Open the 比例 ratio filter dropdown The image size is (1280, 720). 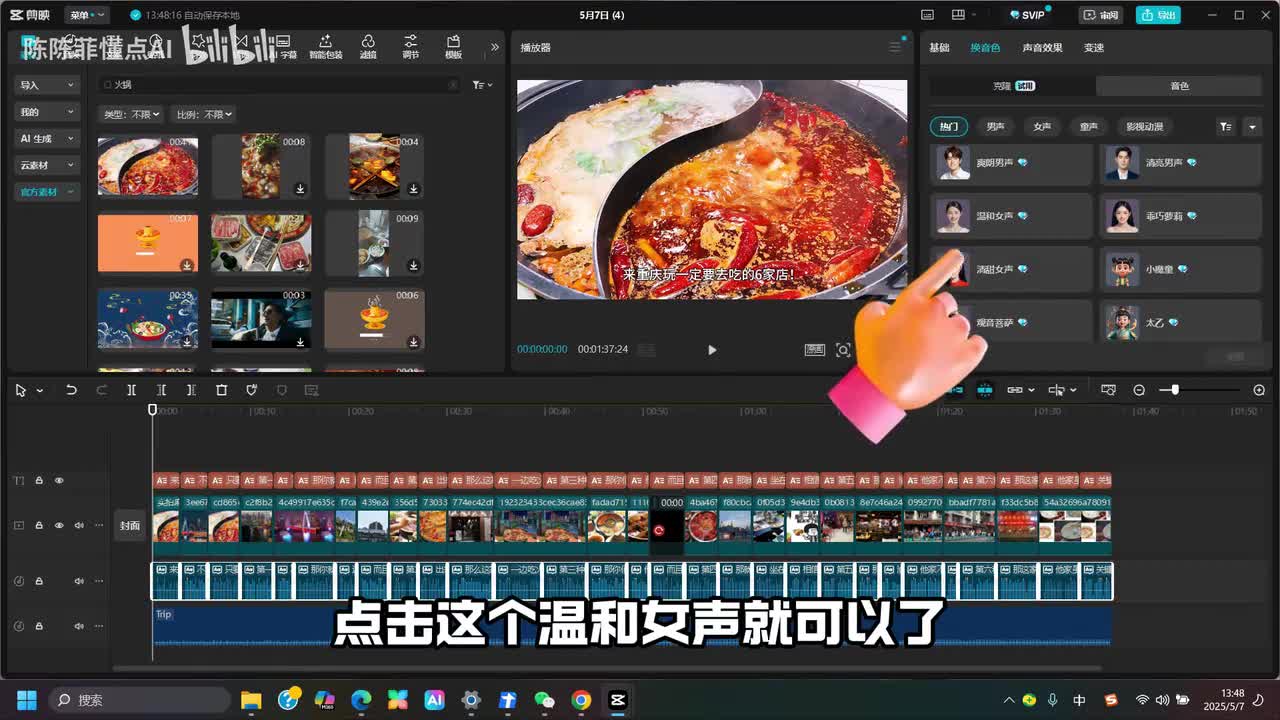point(204,115)
